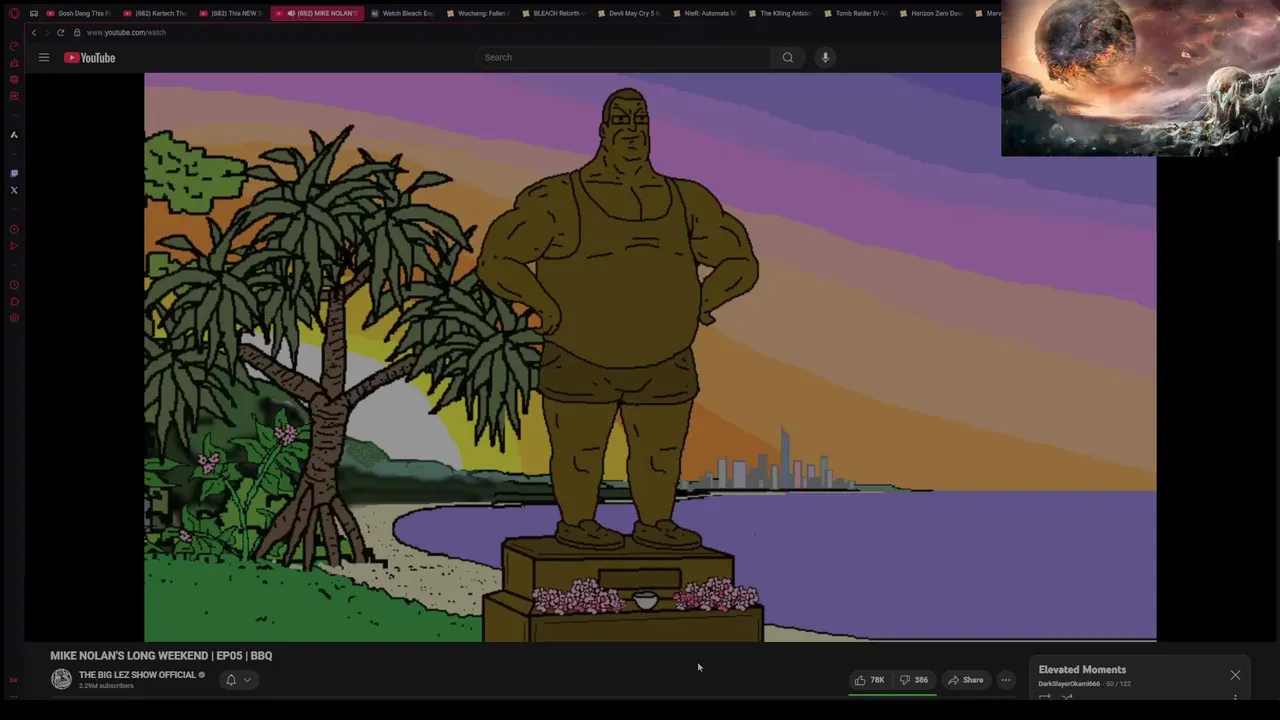Image resolution: width=1280 pixels, height=720 pixels.
Task: Click the magnifier search button
Action: [x=787, y=57]
